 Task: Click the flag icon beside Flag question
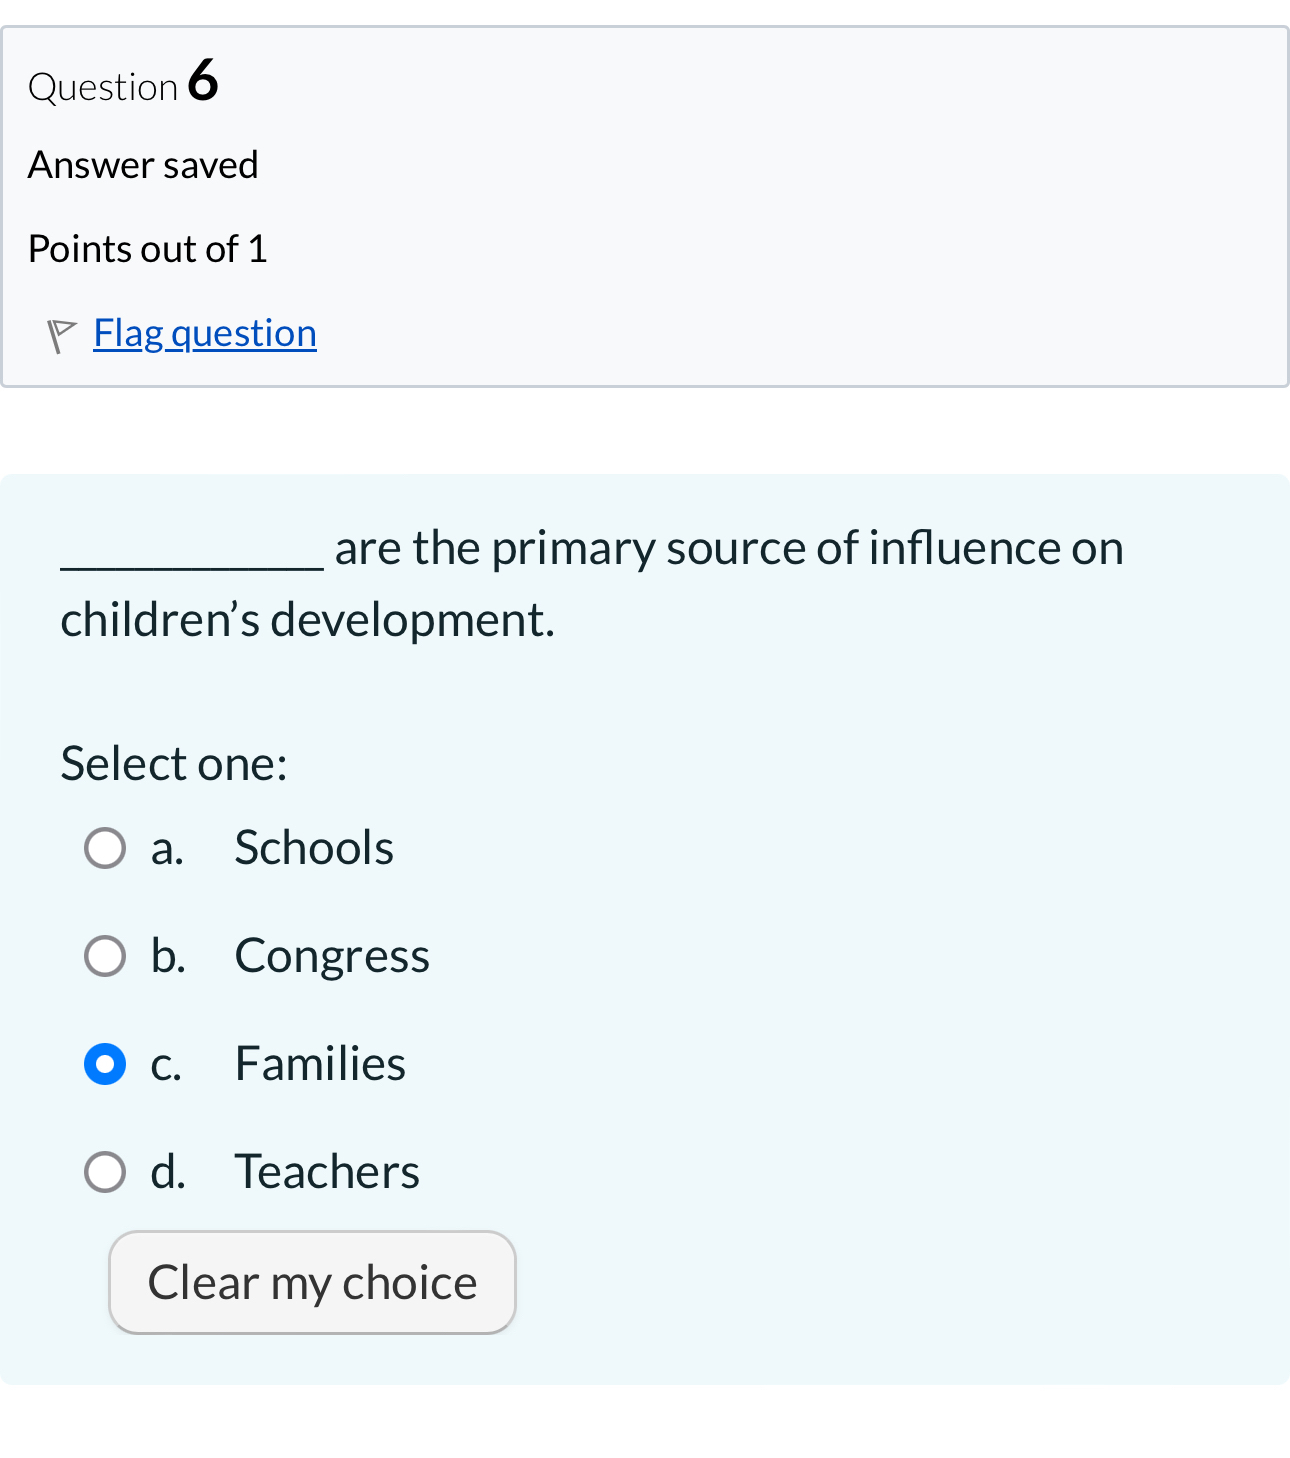tap(61, 334)
